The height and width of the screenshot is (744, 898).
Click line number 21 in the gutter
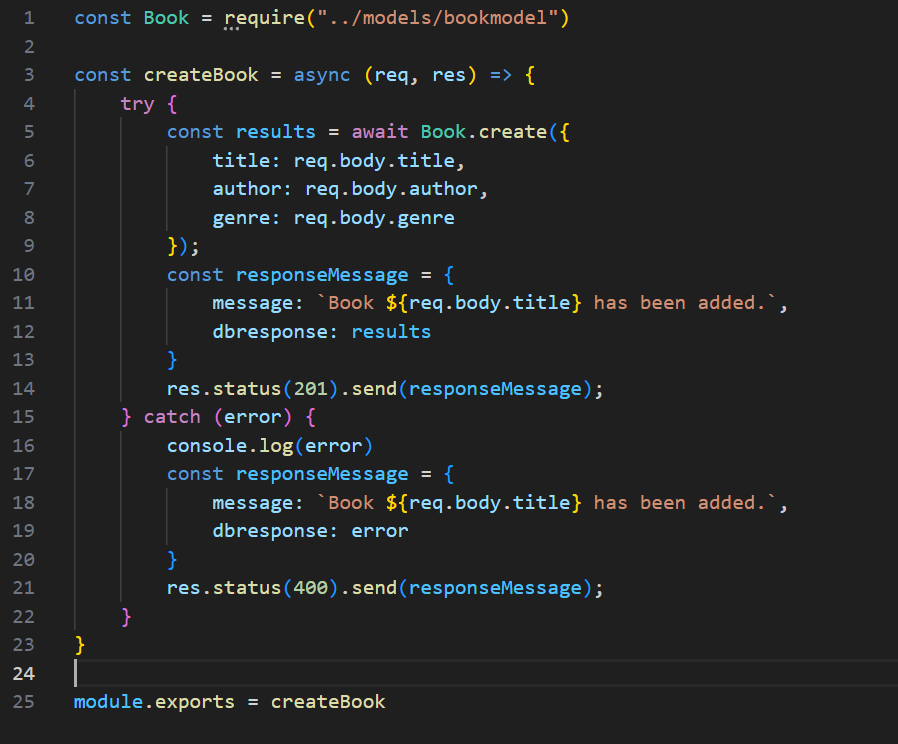23,588
